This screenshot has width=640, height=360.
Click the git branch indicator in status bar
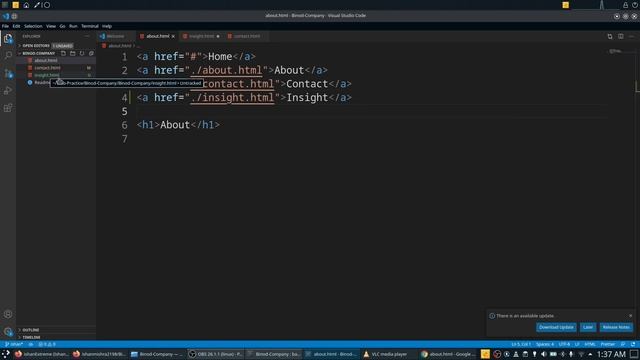tap(14, 344)
